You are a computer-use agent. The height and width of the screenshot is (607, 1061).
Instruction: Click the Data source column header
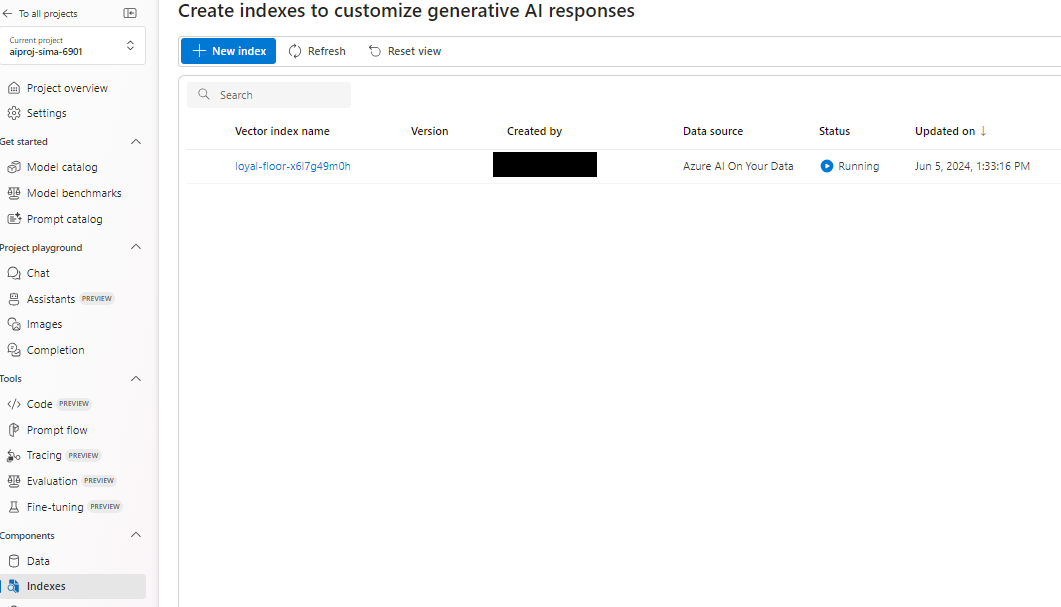tap(713, 131)
